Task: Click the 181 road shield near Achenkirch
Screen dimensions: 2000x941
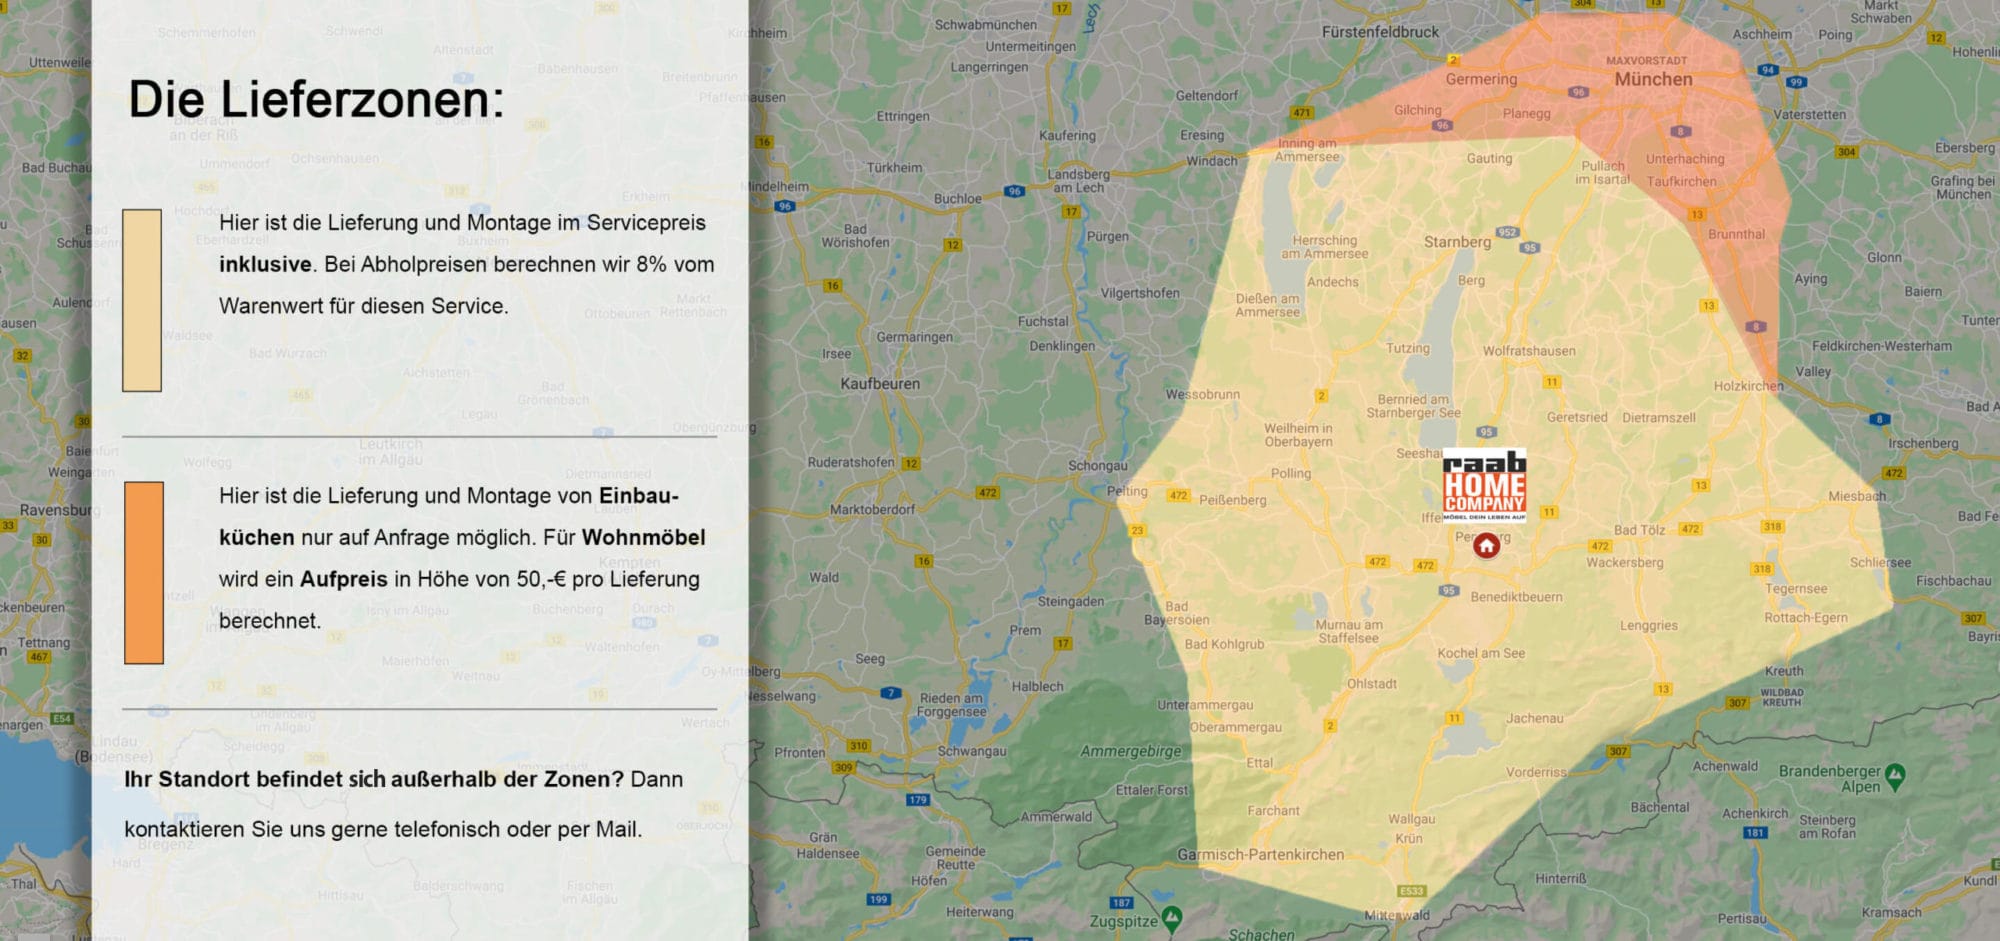Action: point(1755,832)
